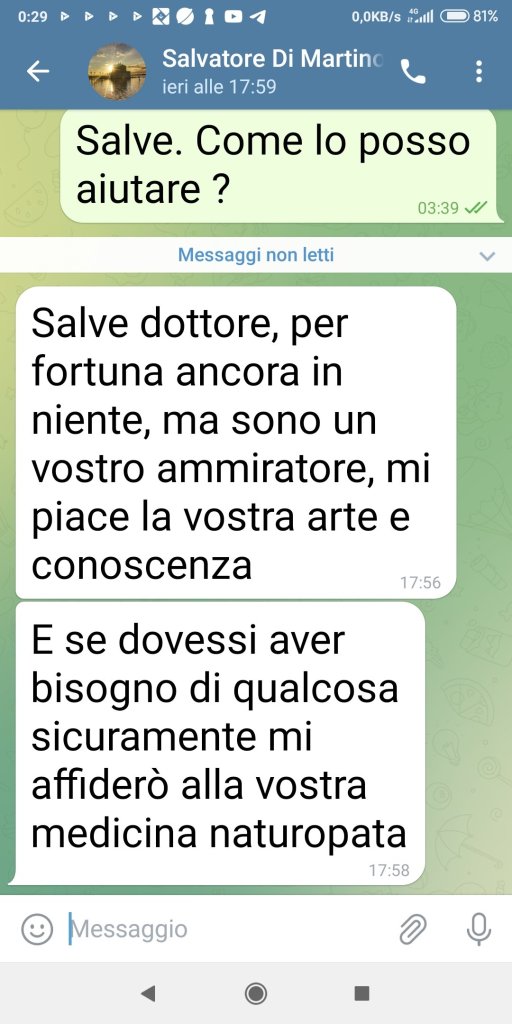Open Salvatore Di Martino's profile picture
The image size is (512, 1024).
pyautogui.click(x=117, y=72)
